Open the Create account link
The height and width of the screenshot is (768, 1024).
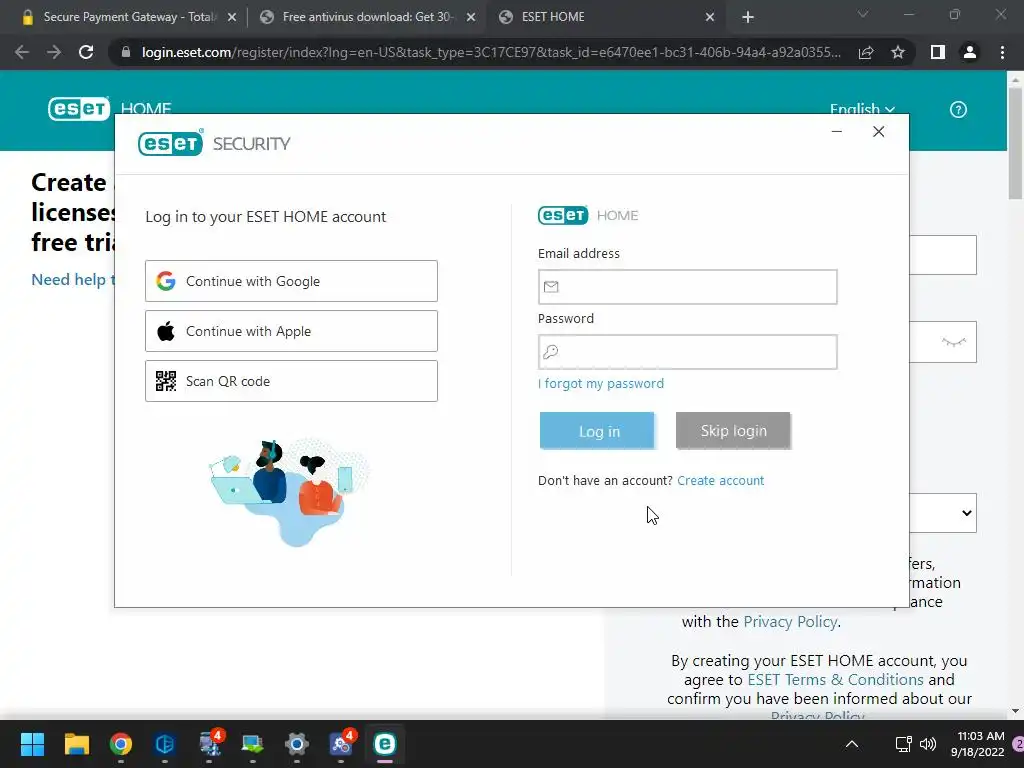point(720,481)
